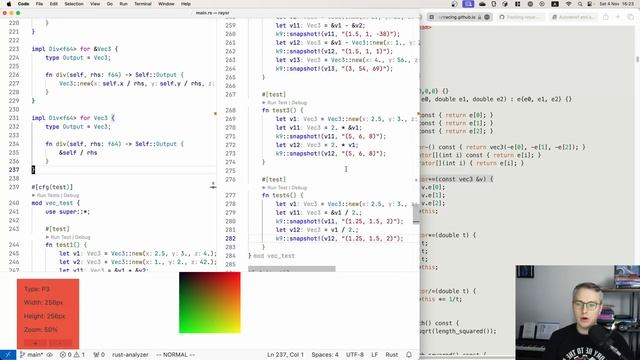Click Spaces: 4 indentation setting
Screen dimensions: 640x360
325,355
